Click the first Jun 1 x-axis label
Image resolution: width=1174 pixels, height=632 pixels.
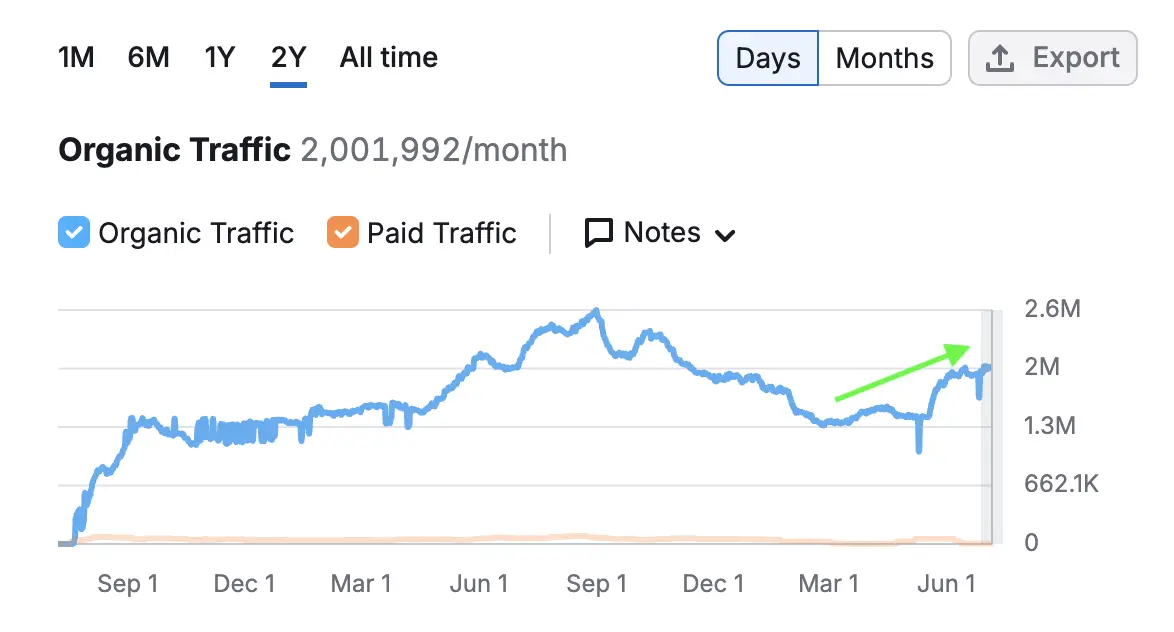pos(478,583)
